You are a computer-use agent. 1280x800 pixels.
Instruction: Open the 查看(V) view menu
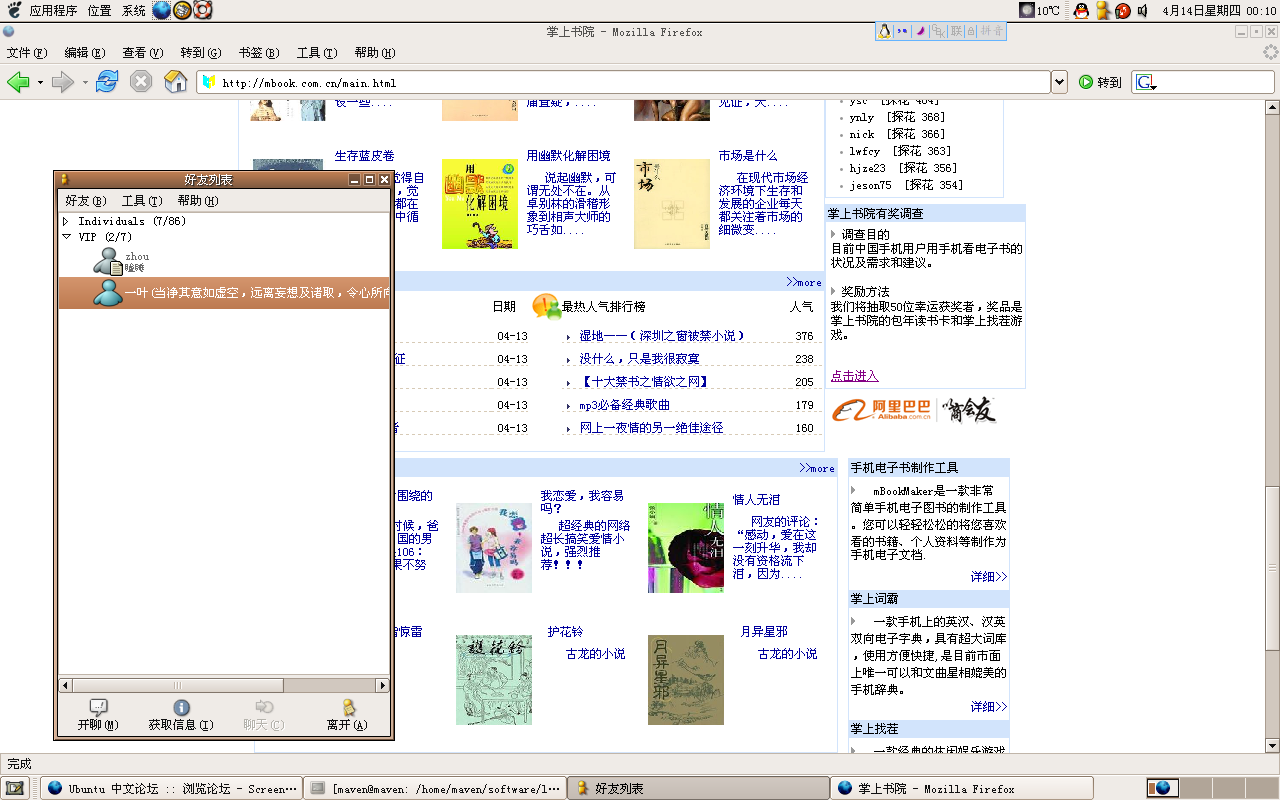tap(142, 53)
